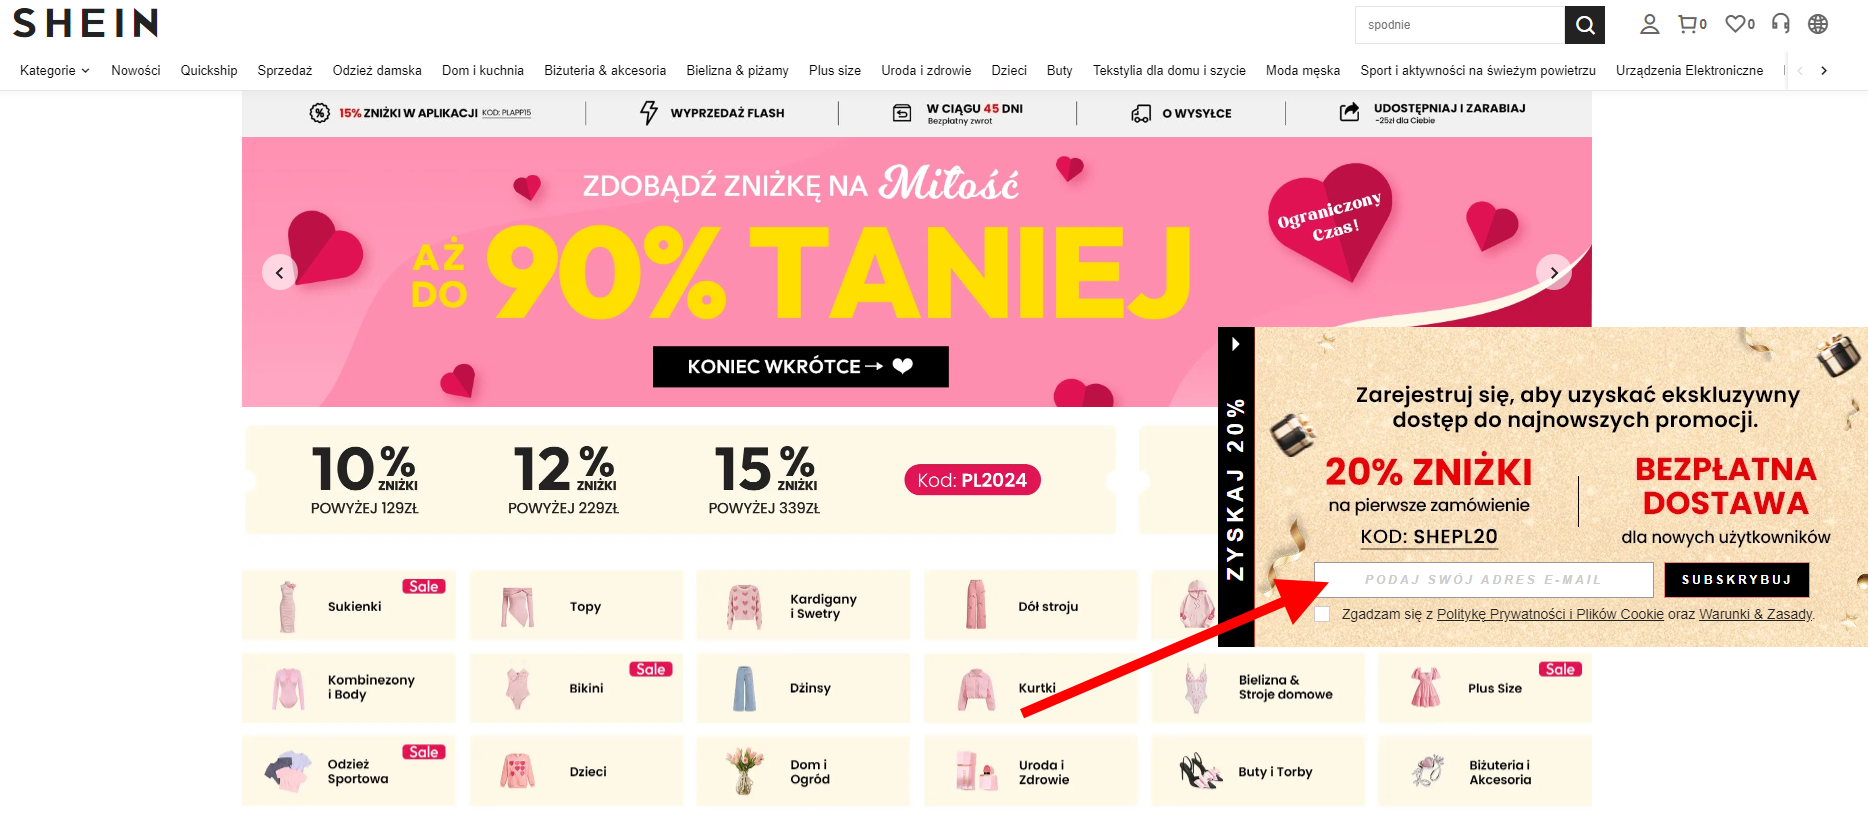Open the user account icon
The width and height of the screenshot is (1868, 820).
point(1650,24)
